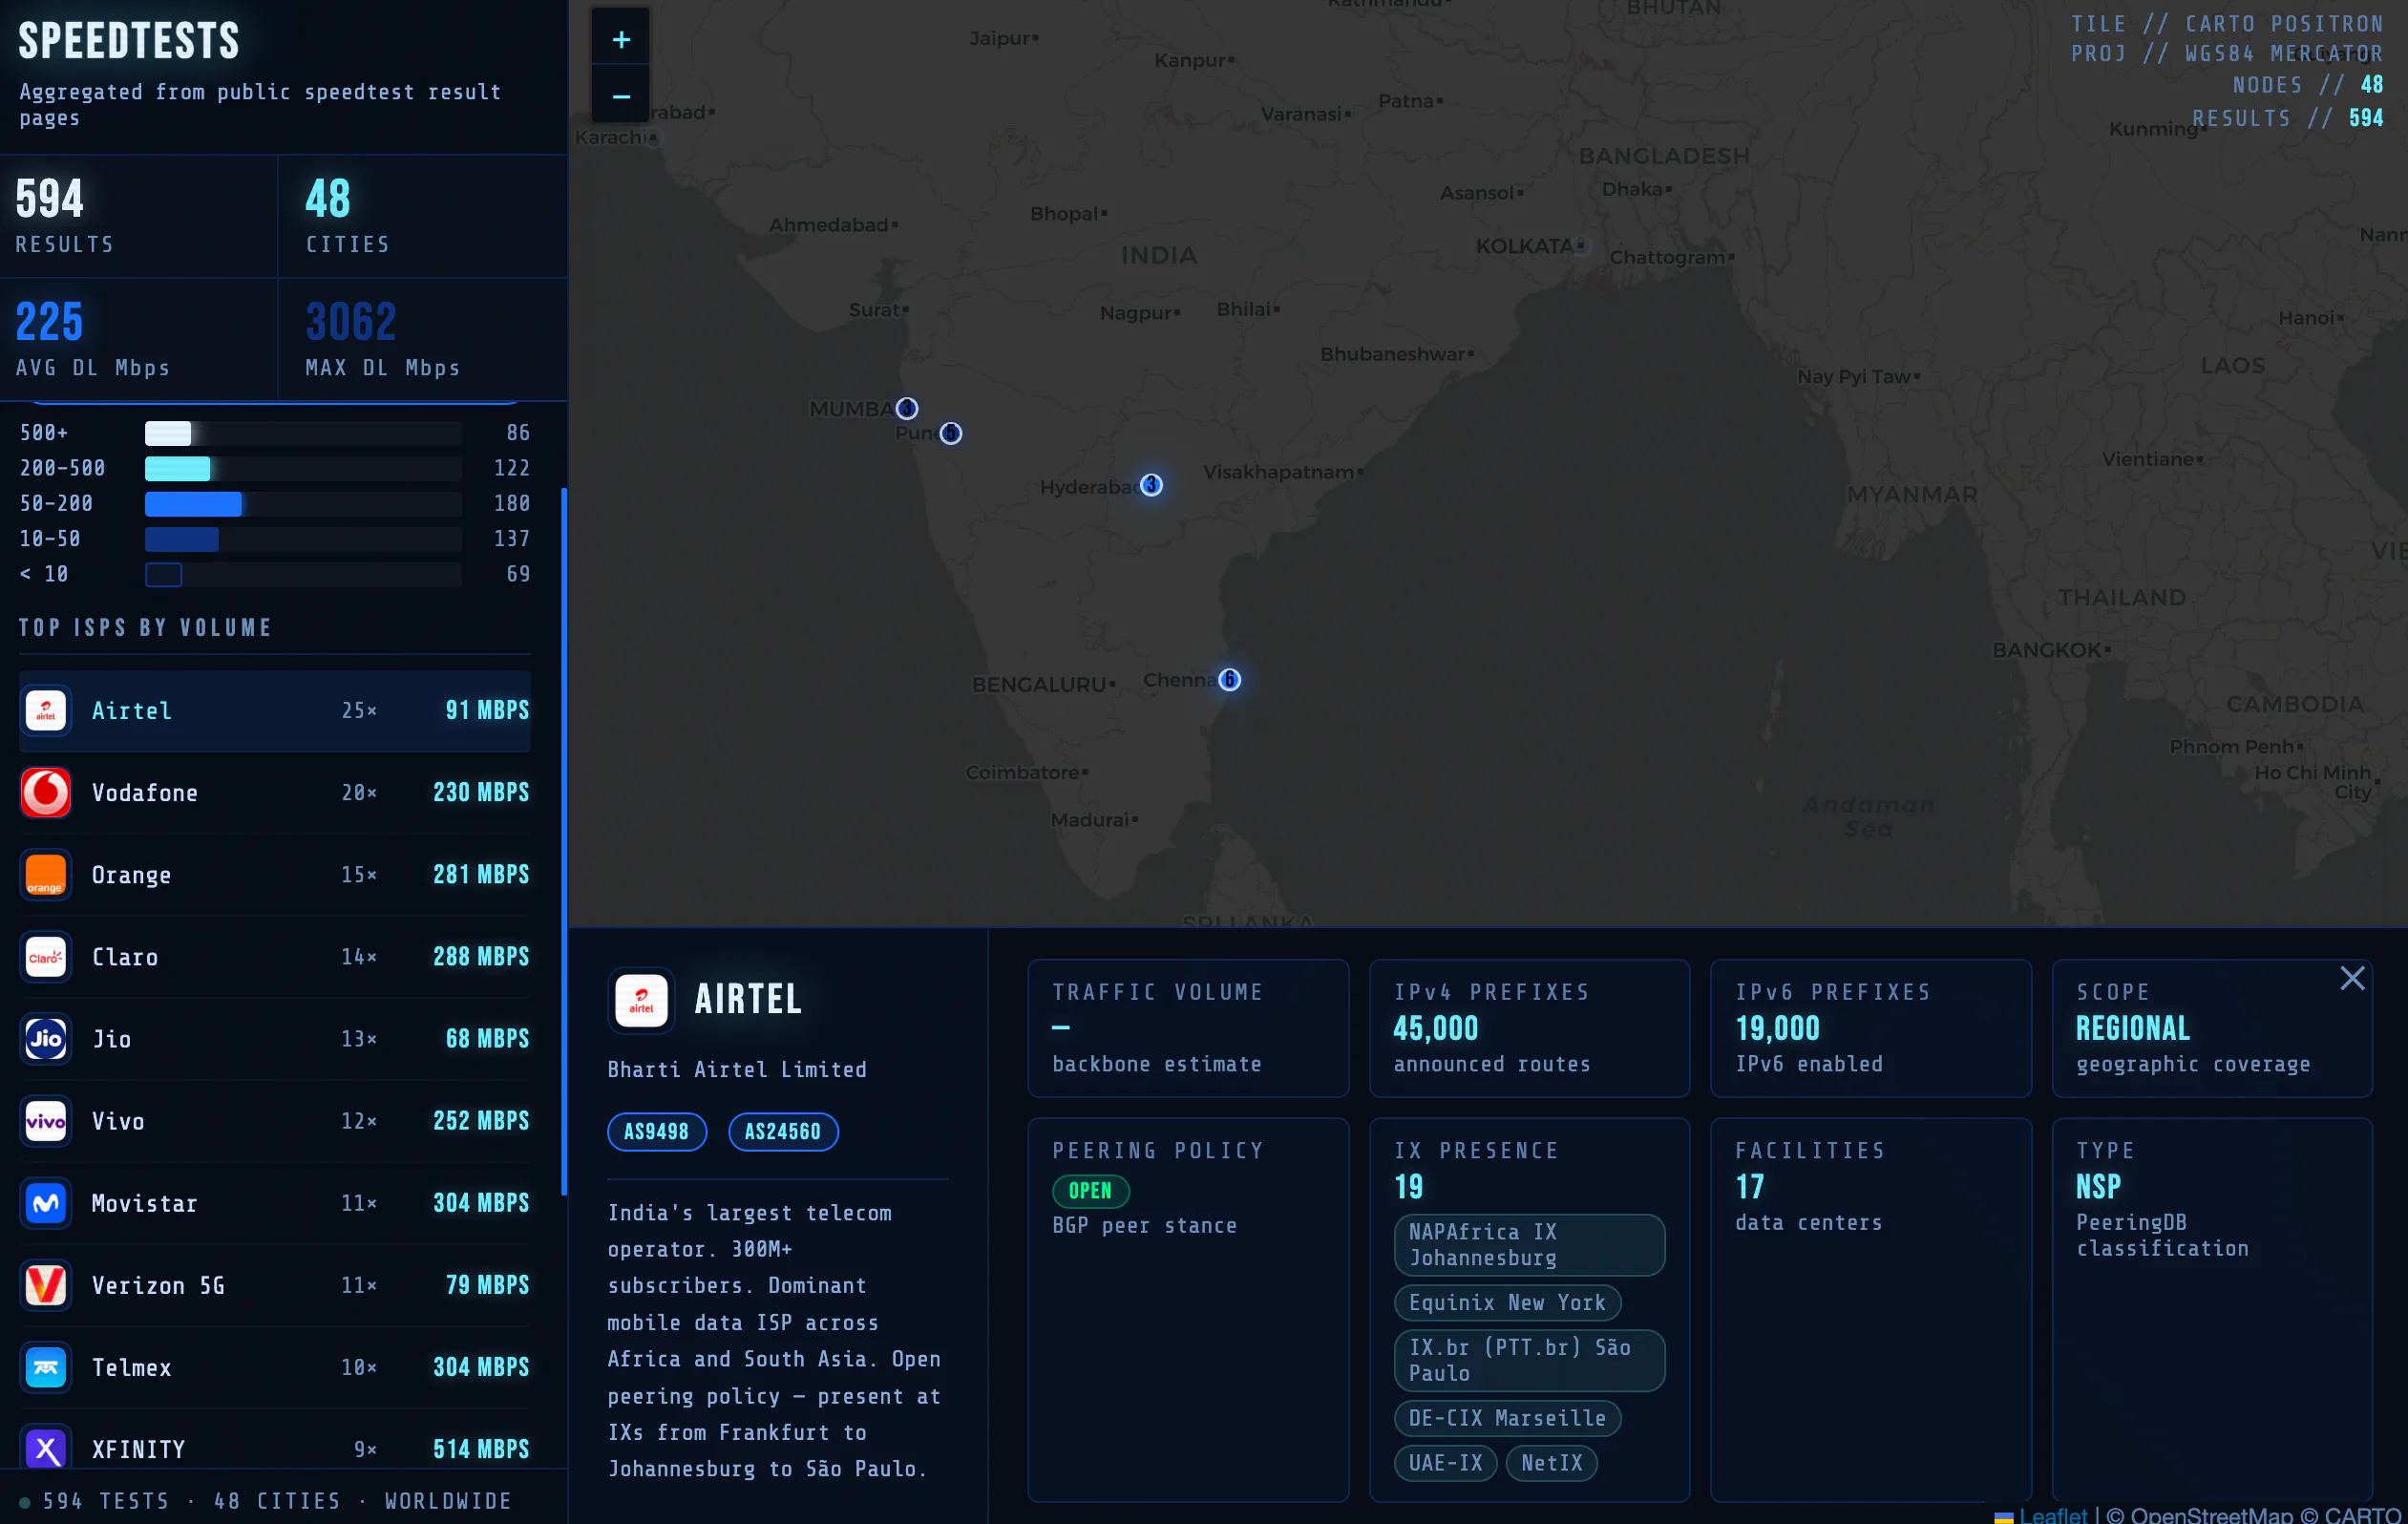Click the Vivo logo icon

(46, 1121)
